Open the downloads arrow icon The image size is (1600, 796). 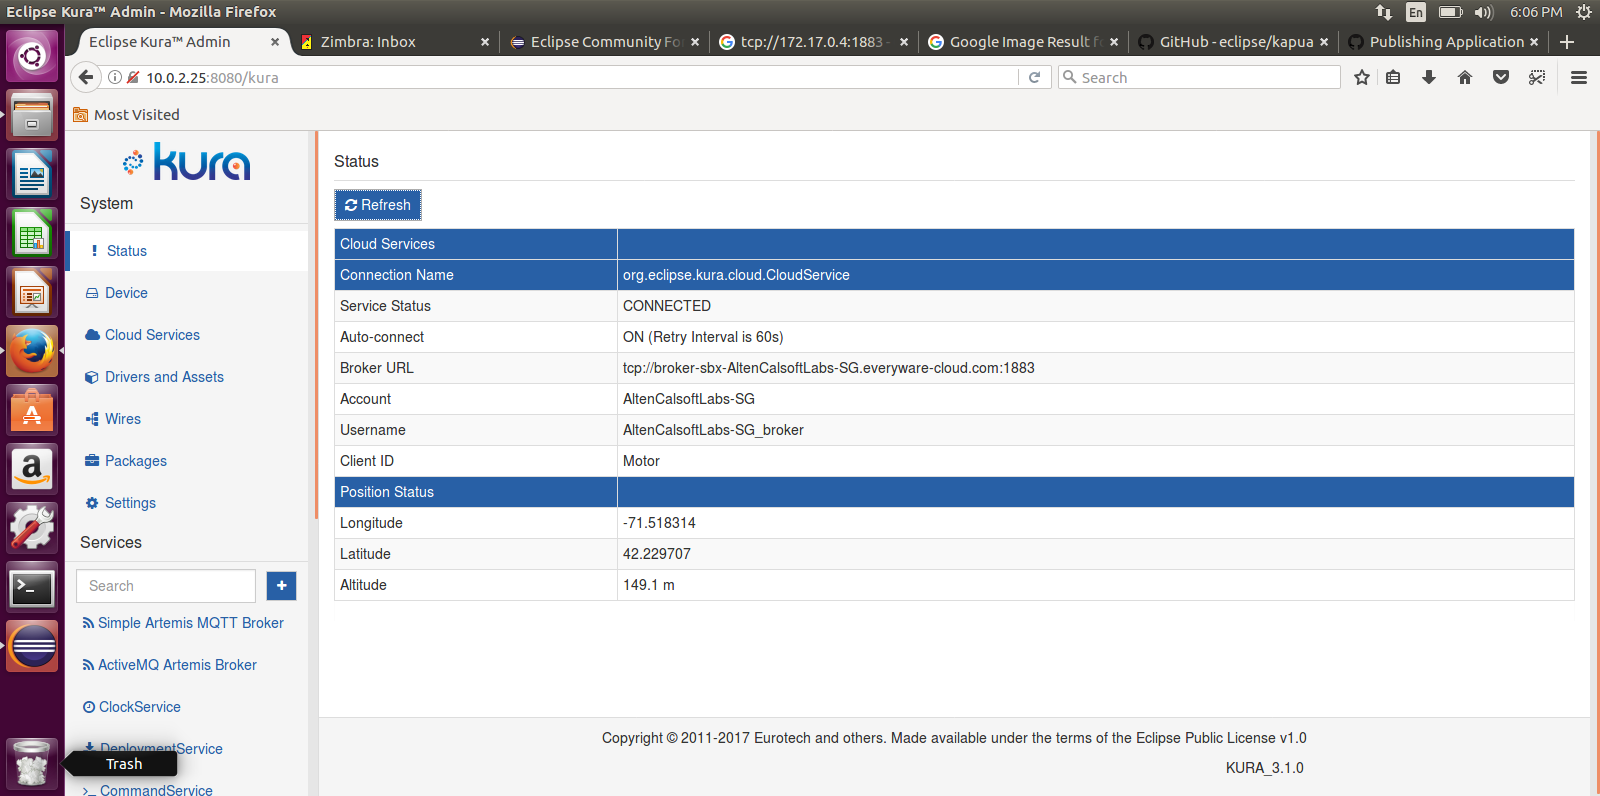click(1429, 77)
